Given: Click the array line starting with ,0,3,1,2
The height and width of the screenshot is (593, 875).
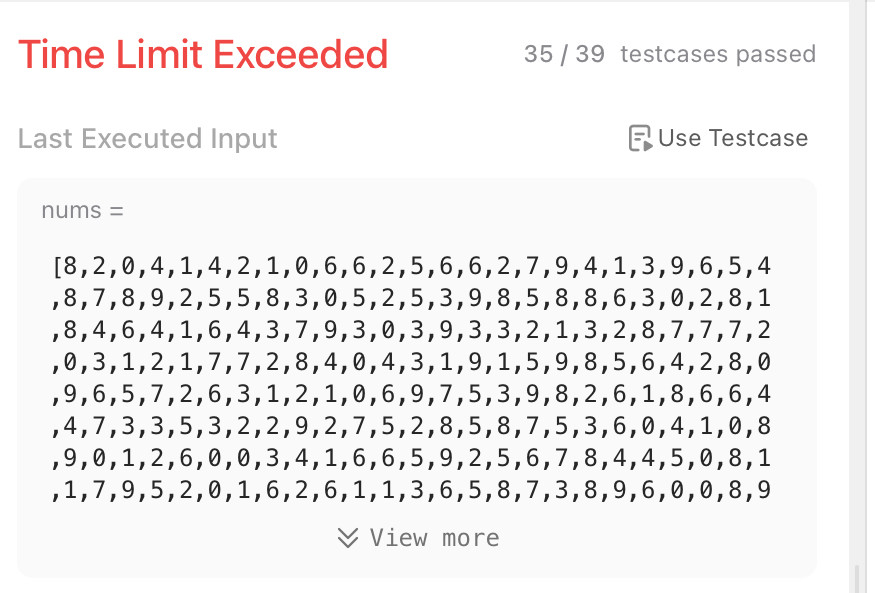Looking at the screenshot, I should pos(410,363).
